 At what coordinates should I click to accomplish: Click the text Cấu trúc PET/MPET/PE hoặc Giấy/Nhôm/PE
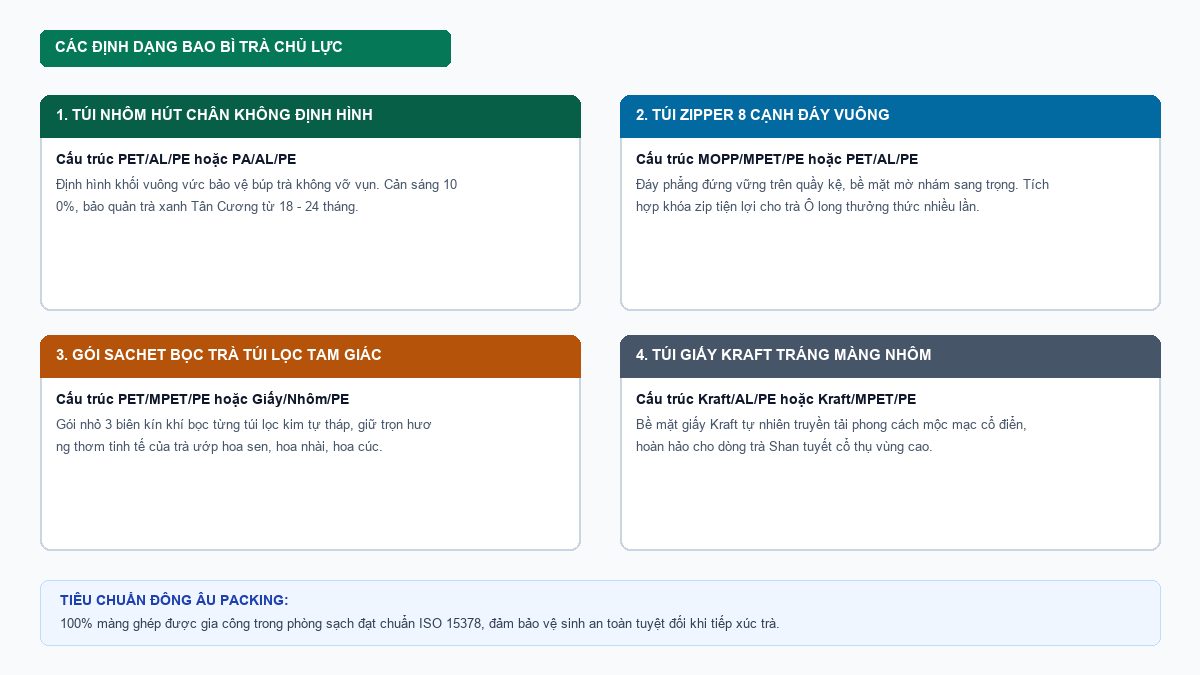[202, 399]
